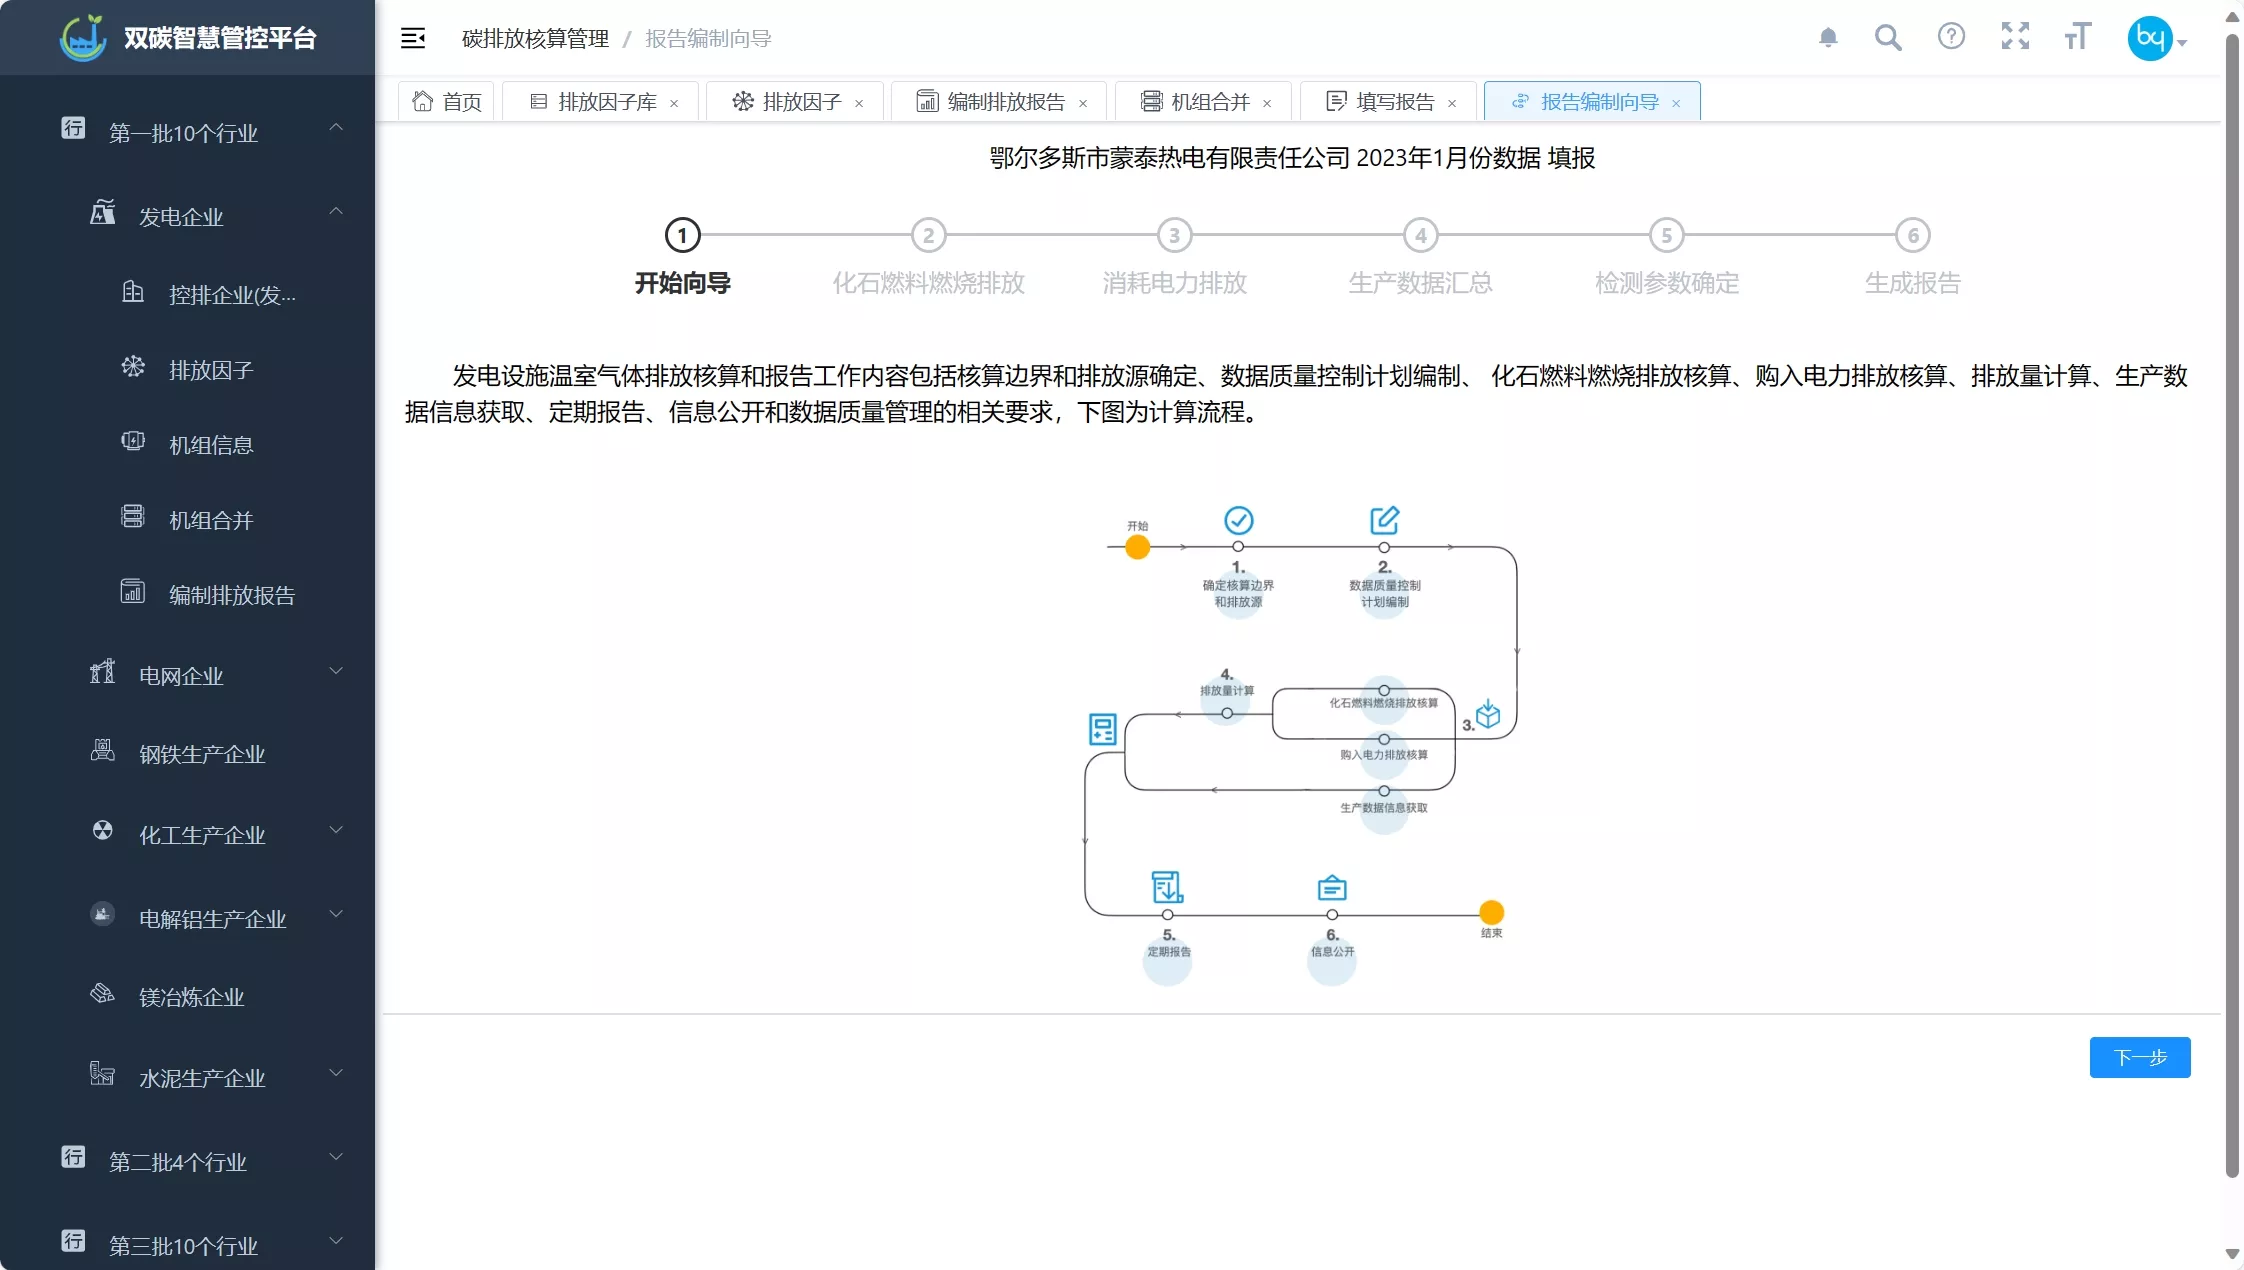
Task: Click the 机组信息 icon in sidebar
Action: click(133, 441)
